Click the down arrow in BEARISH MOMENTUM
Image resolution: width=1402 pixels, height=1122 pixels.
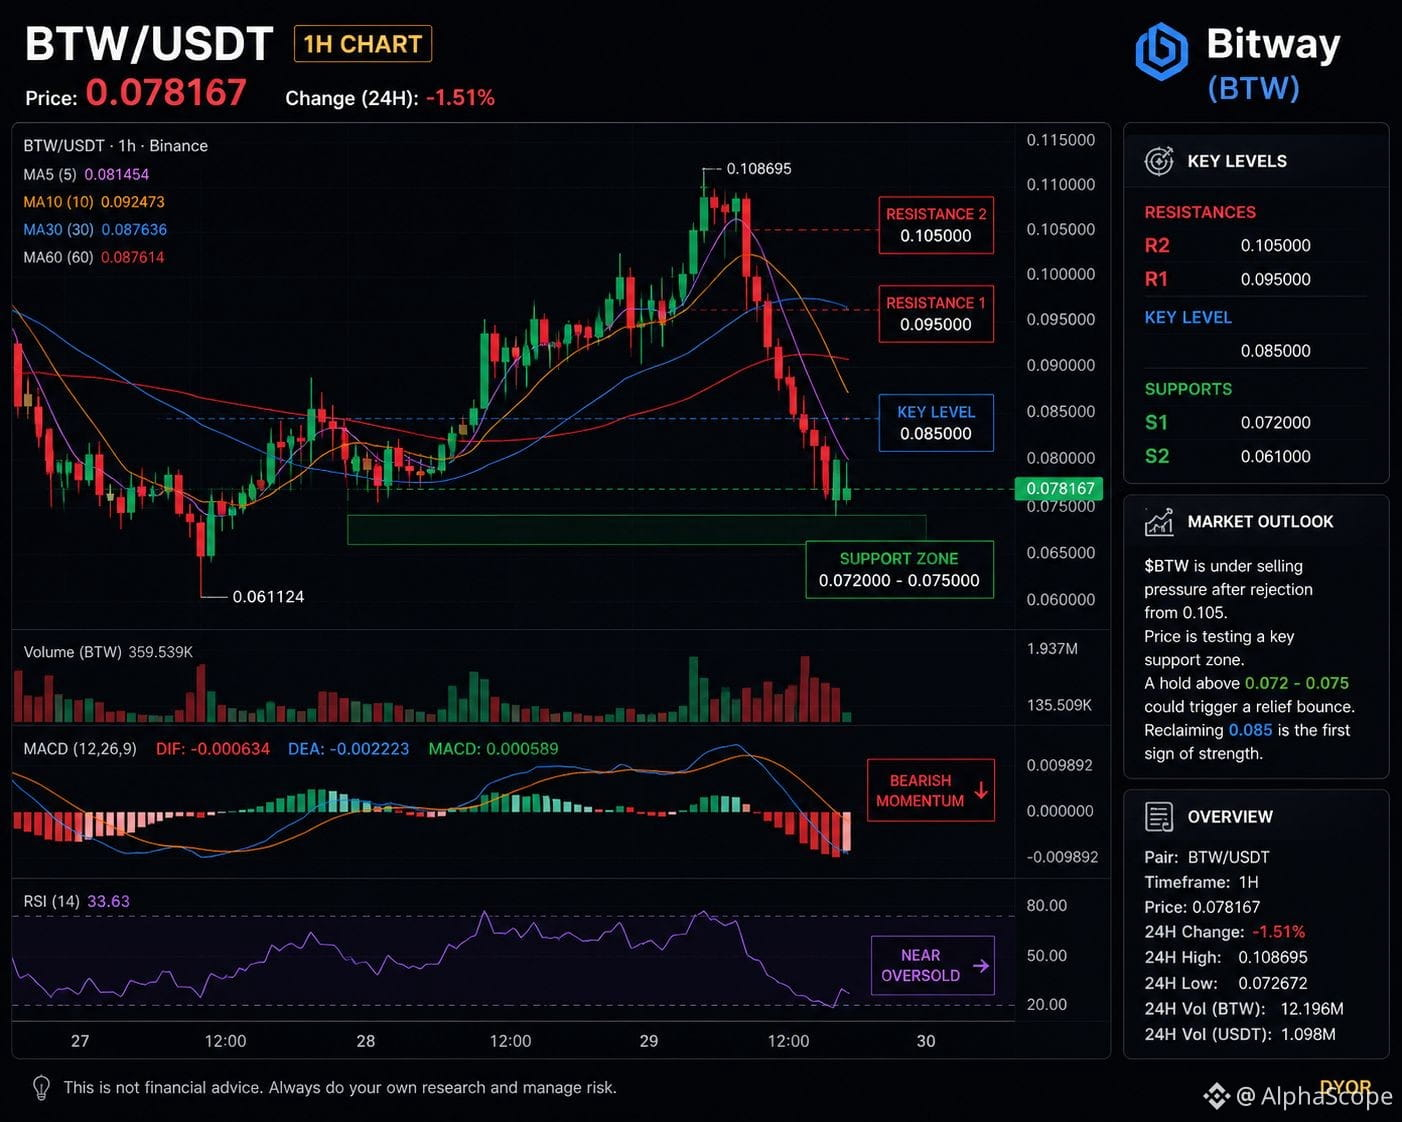coord(981,790)
